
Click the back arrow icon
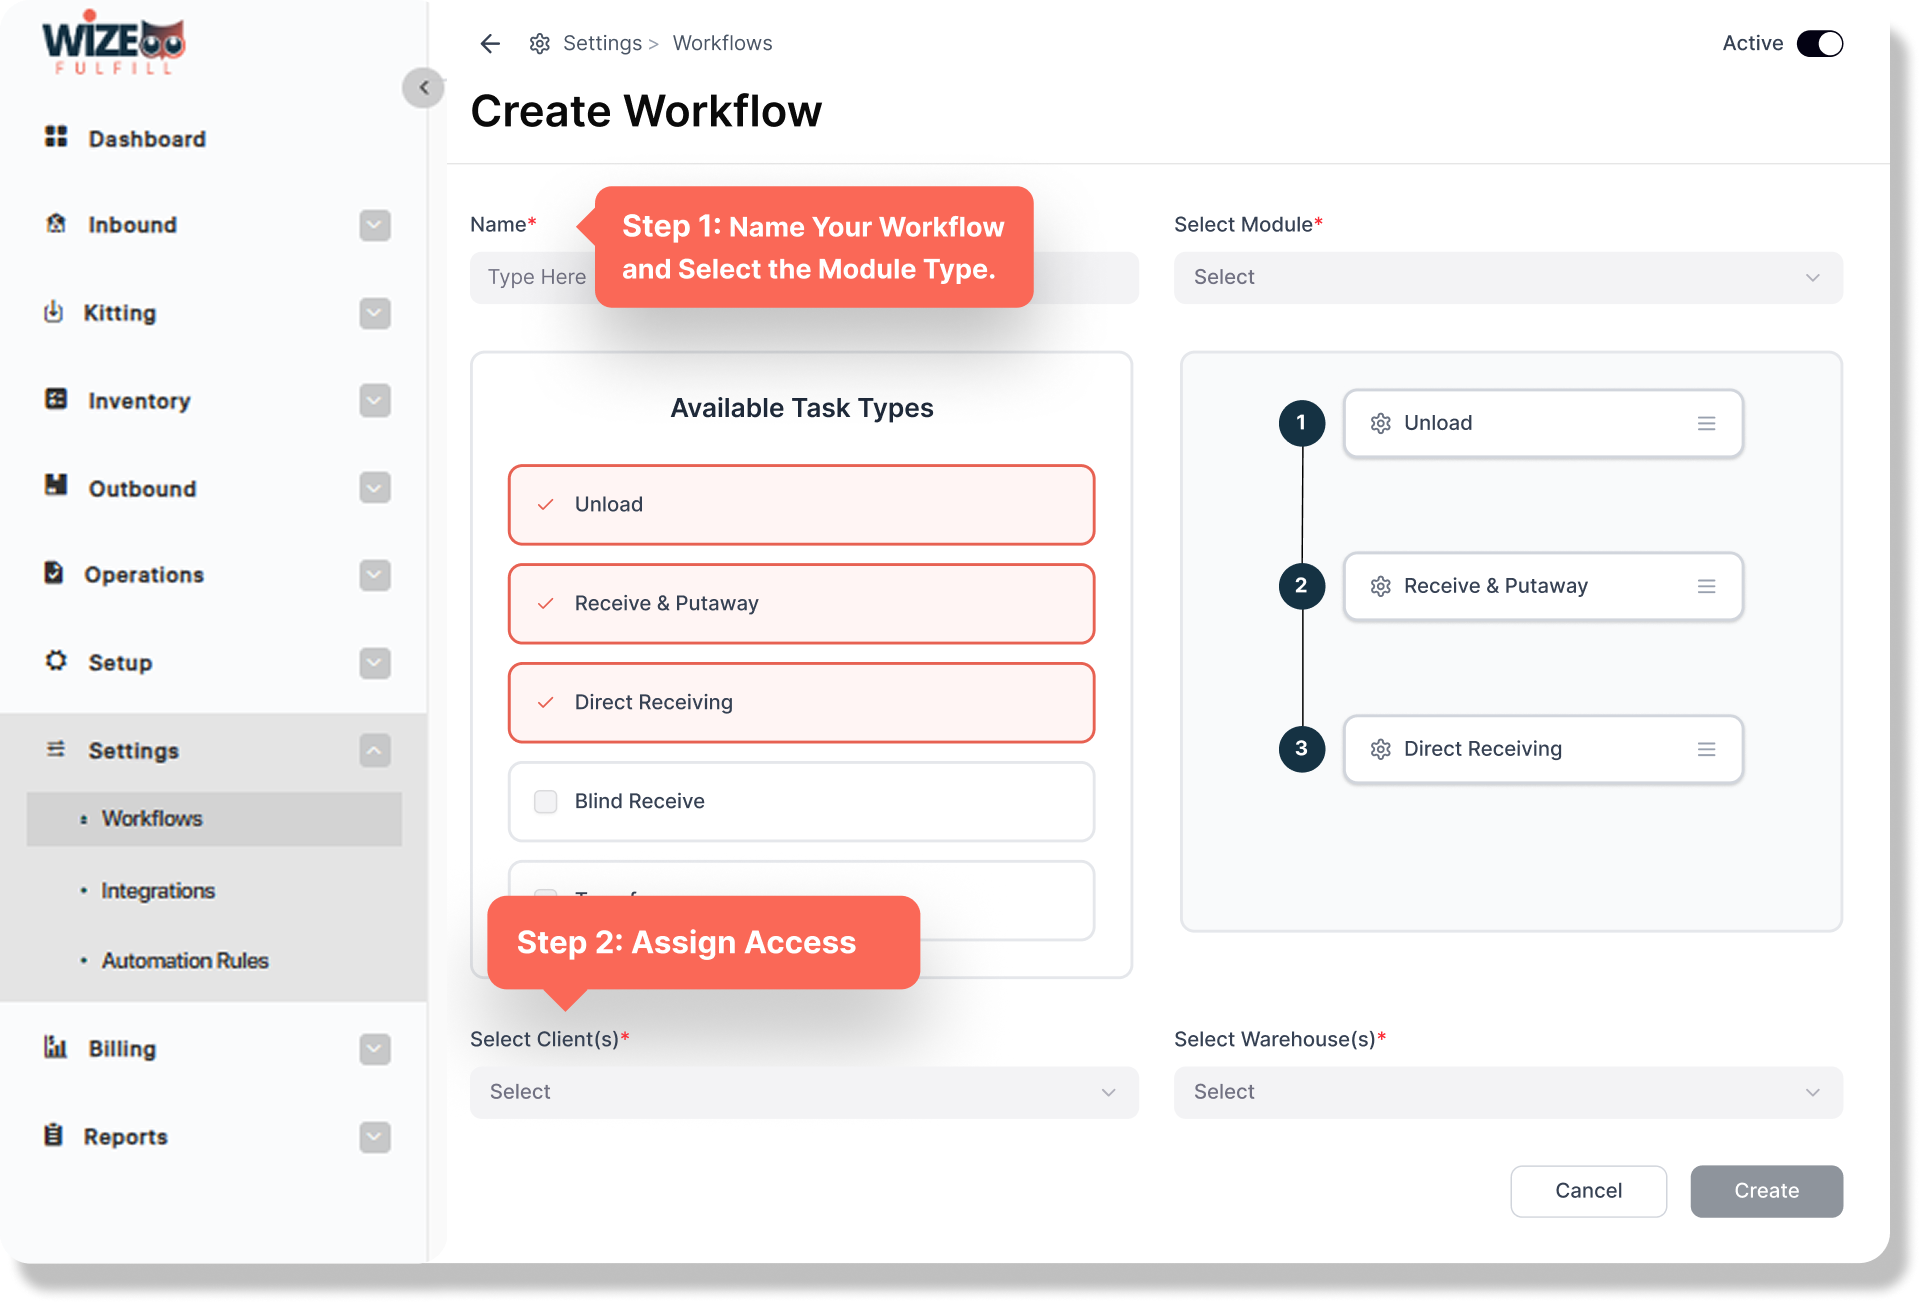(489, 43)
